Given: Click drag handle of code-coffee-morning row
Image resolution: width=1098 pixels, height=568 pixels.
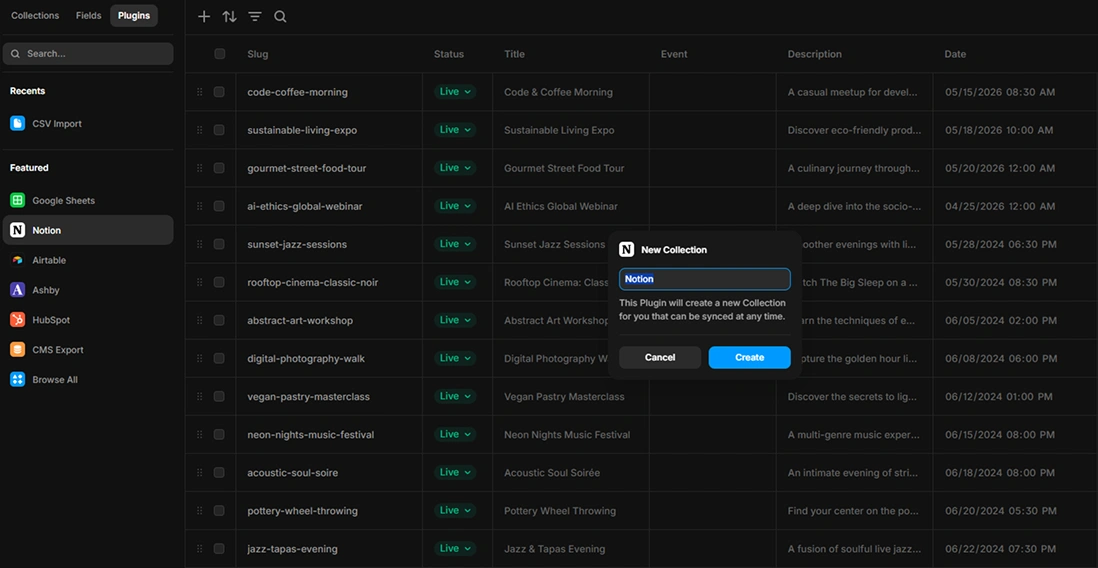Looking at the screenshot, I should [200, 92].
